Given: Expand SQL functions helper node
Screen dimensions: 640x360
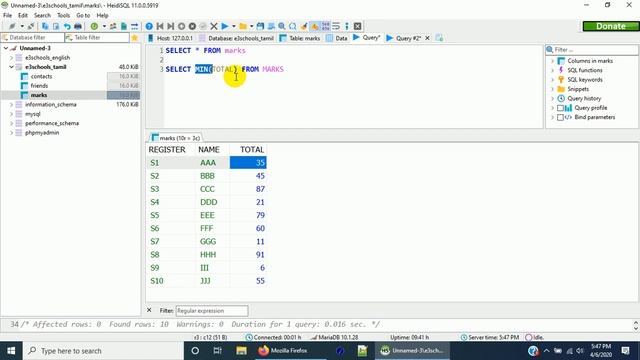Looking at the screenshot, I should [x=553, y=70].
